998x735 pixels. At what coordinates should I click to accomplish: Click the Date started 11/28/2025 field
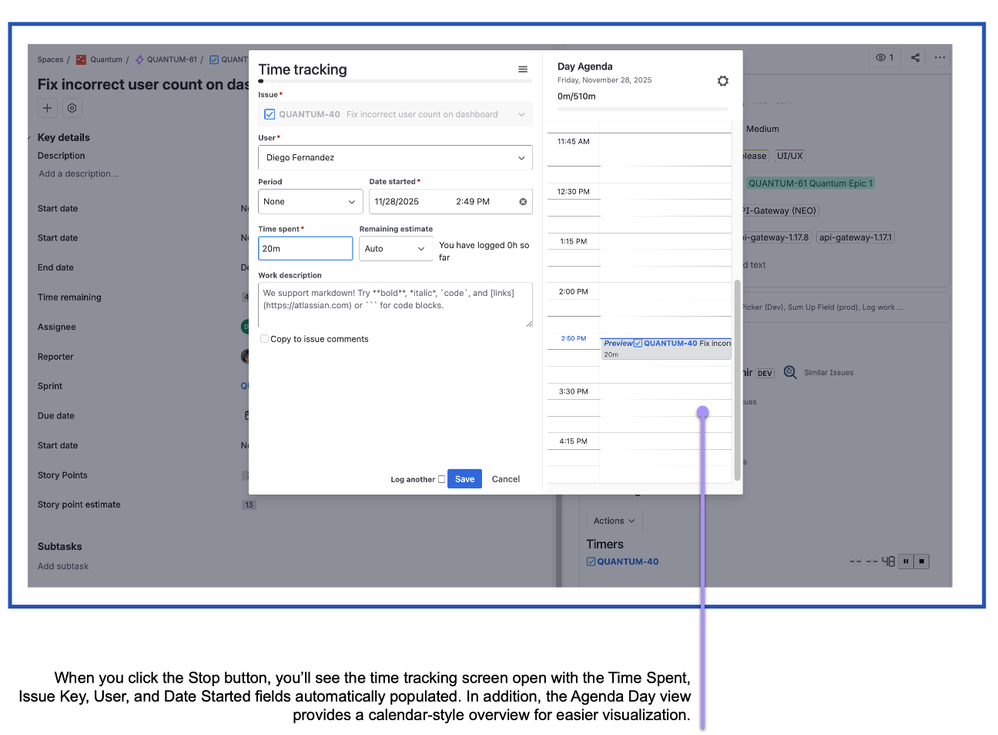click(x=397, y=202)
